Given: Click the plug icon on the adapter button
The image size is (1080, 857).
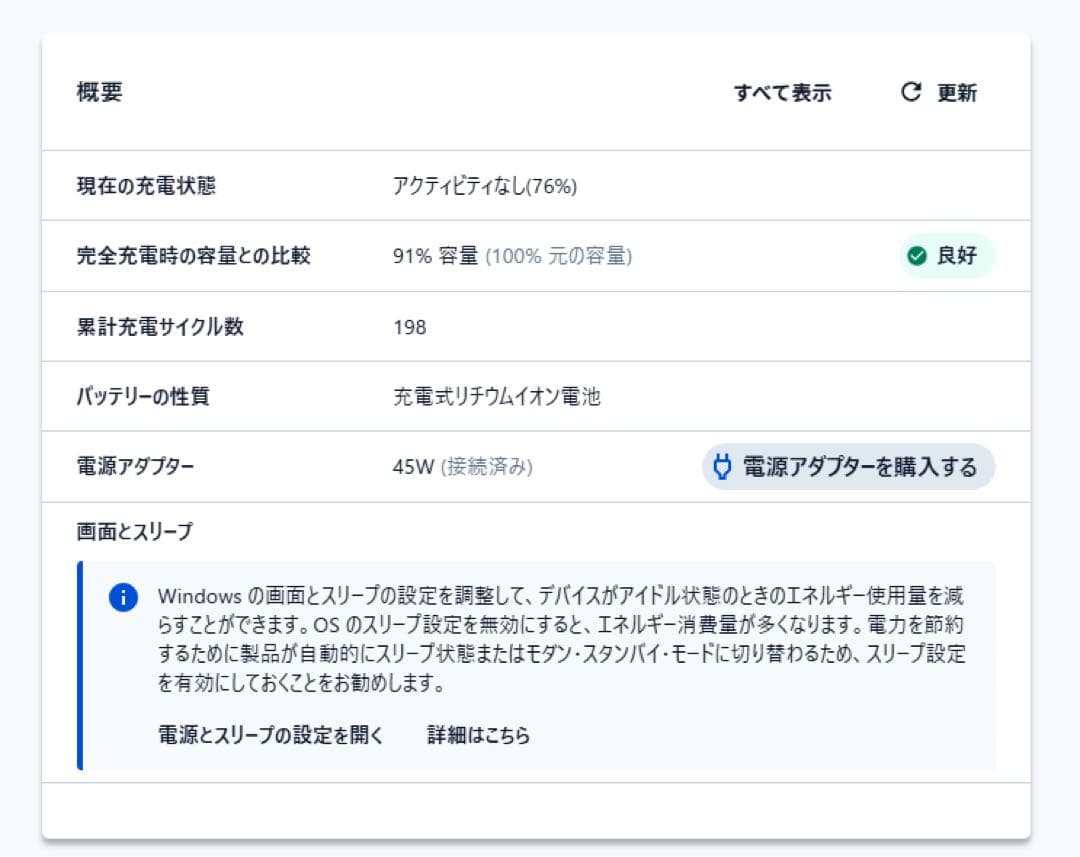Looking at the screenshot, I should [x=722, y=467].
